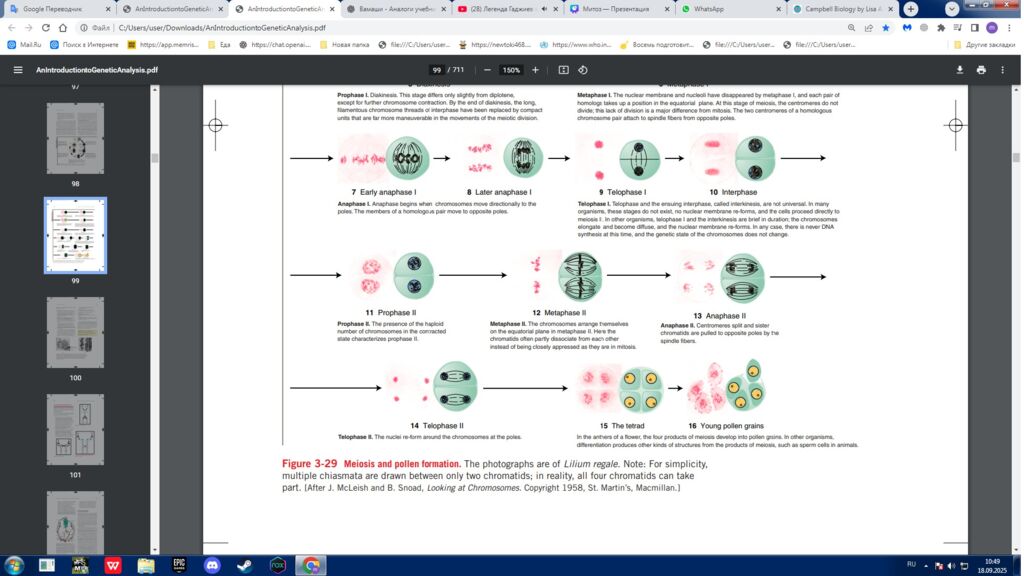Open the tab search dropdown arrow
The height and width of the screenshot is (576, 1024).
point(951,9)
